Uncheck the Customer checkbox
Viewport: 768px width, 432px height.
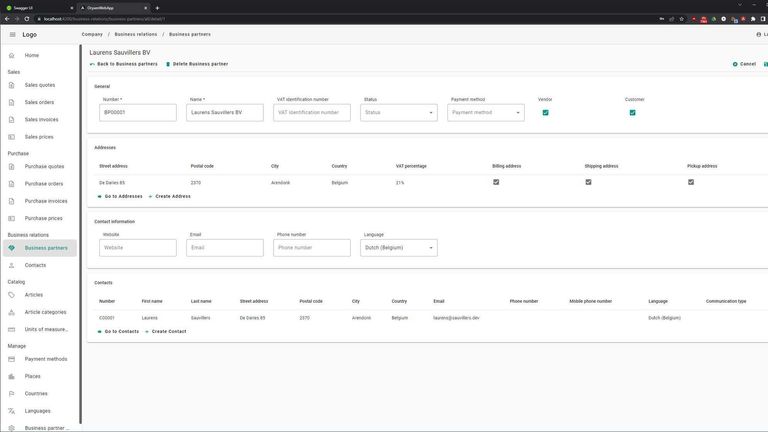pos(632,113)
